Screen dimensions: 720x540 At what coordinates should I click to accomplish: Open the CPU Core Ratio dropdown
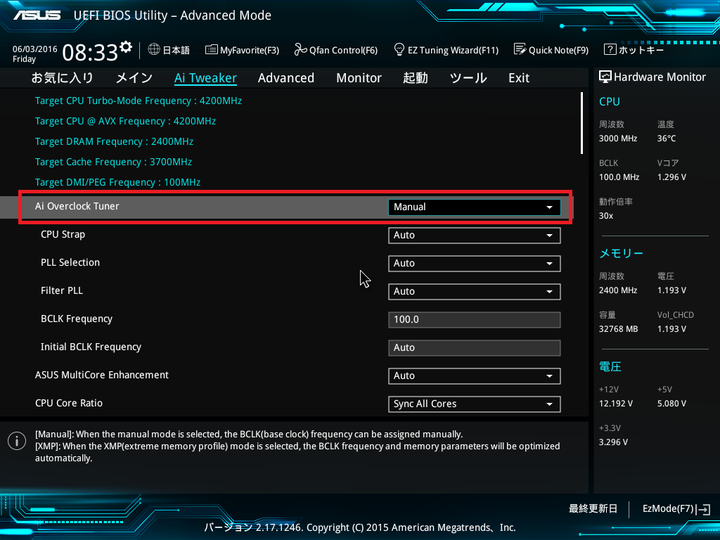(x=474, y=404)
